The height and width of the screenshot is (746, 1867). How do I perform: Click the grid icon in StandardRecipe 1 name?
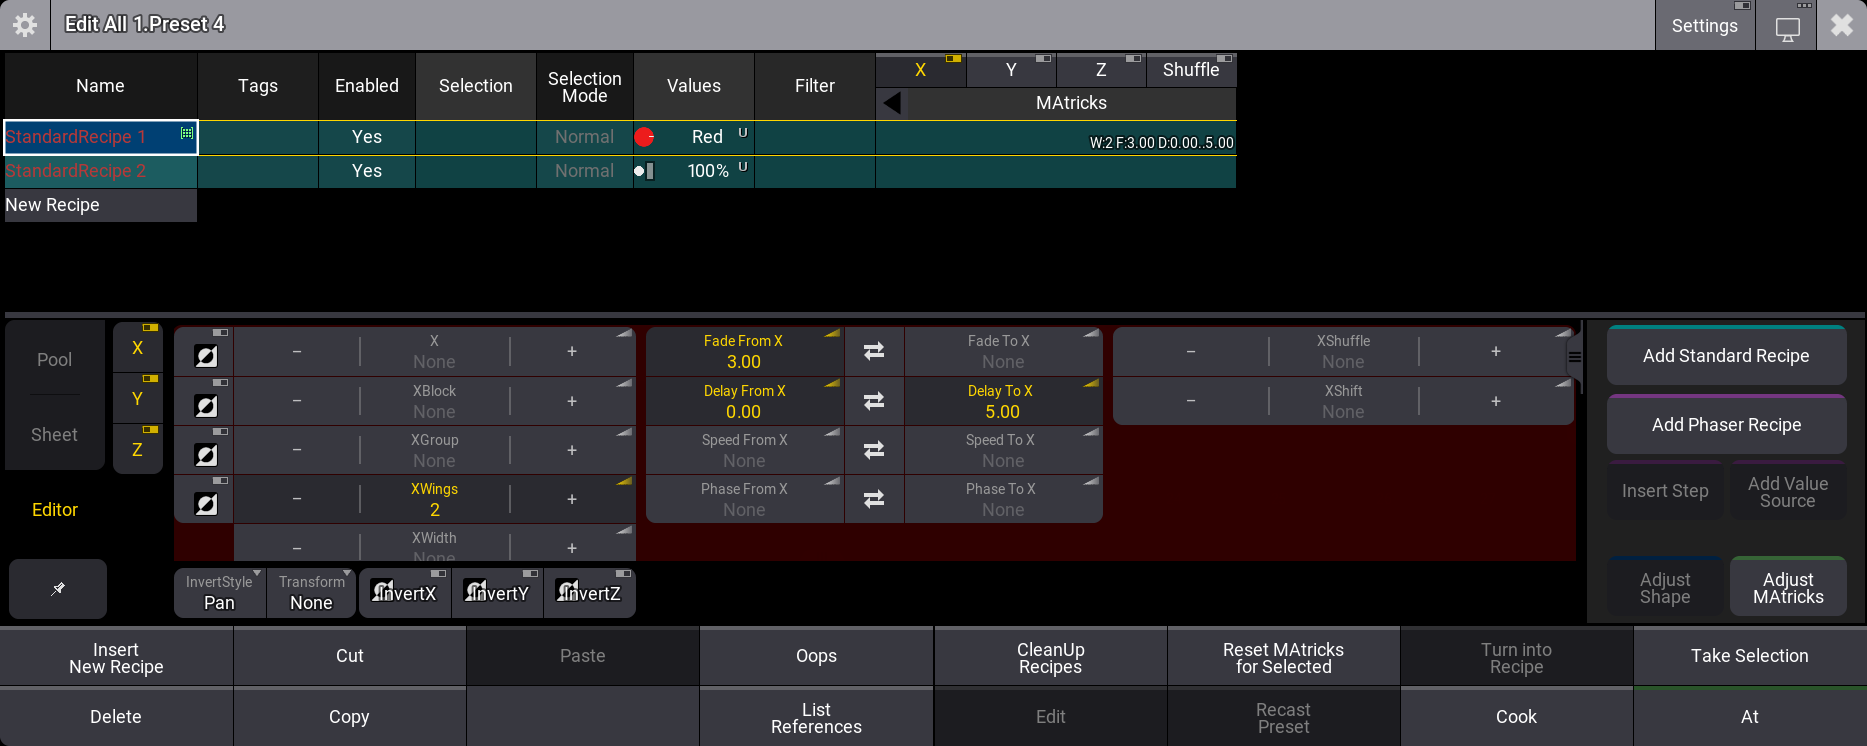click(187, 133)
